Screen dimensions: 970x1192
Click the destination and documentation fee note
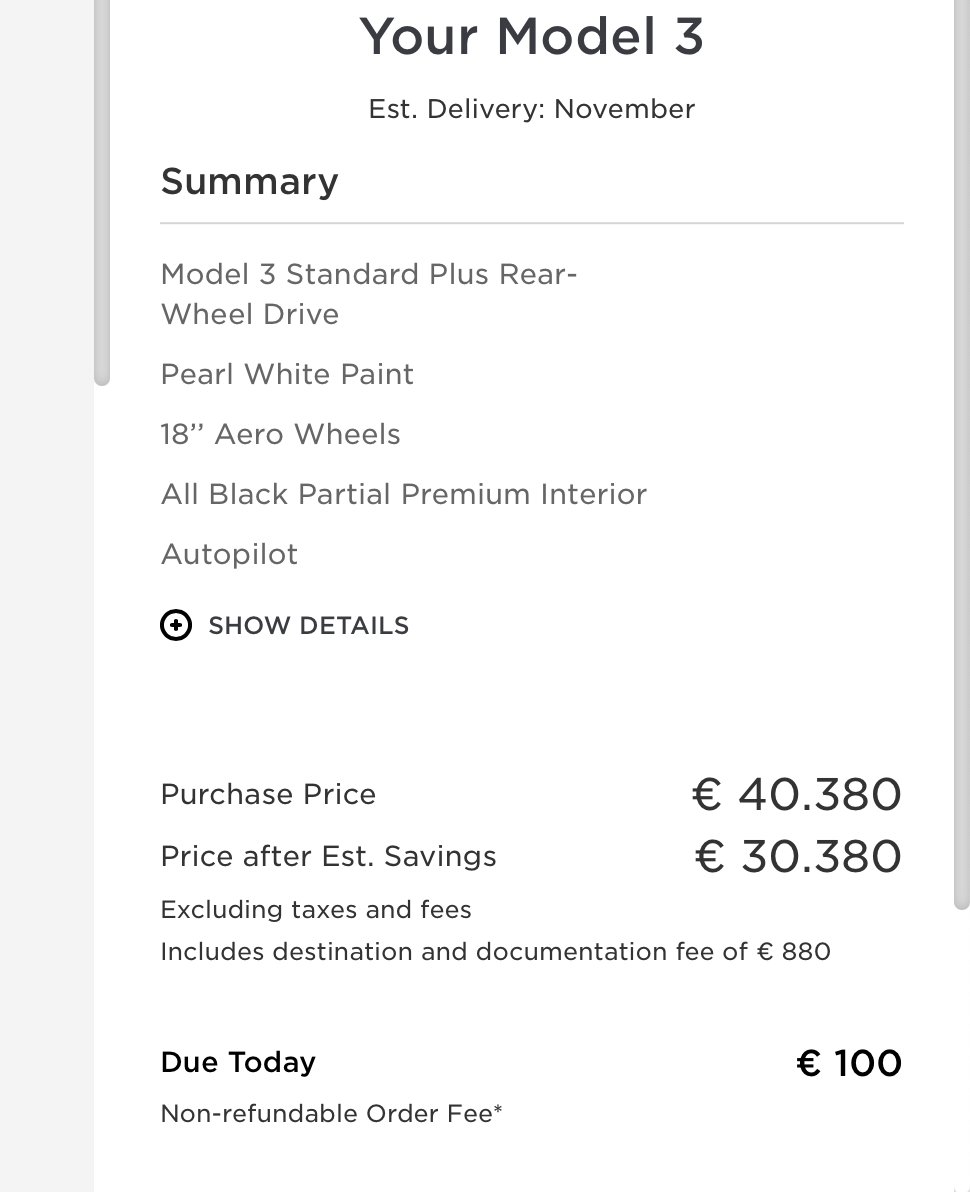495,951
